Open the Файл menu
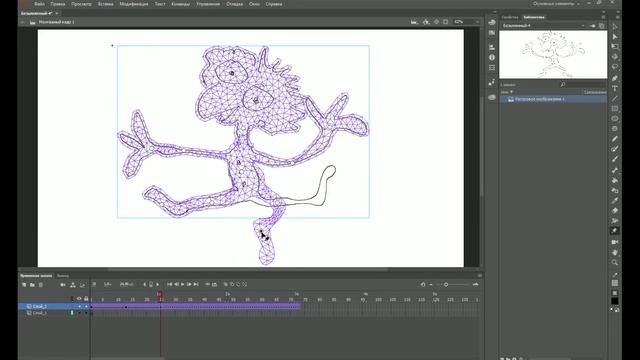Image resolution: width=640 pixels, height=360 pixels. [x=40, y=4]
